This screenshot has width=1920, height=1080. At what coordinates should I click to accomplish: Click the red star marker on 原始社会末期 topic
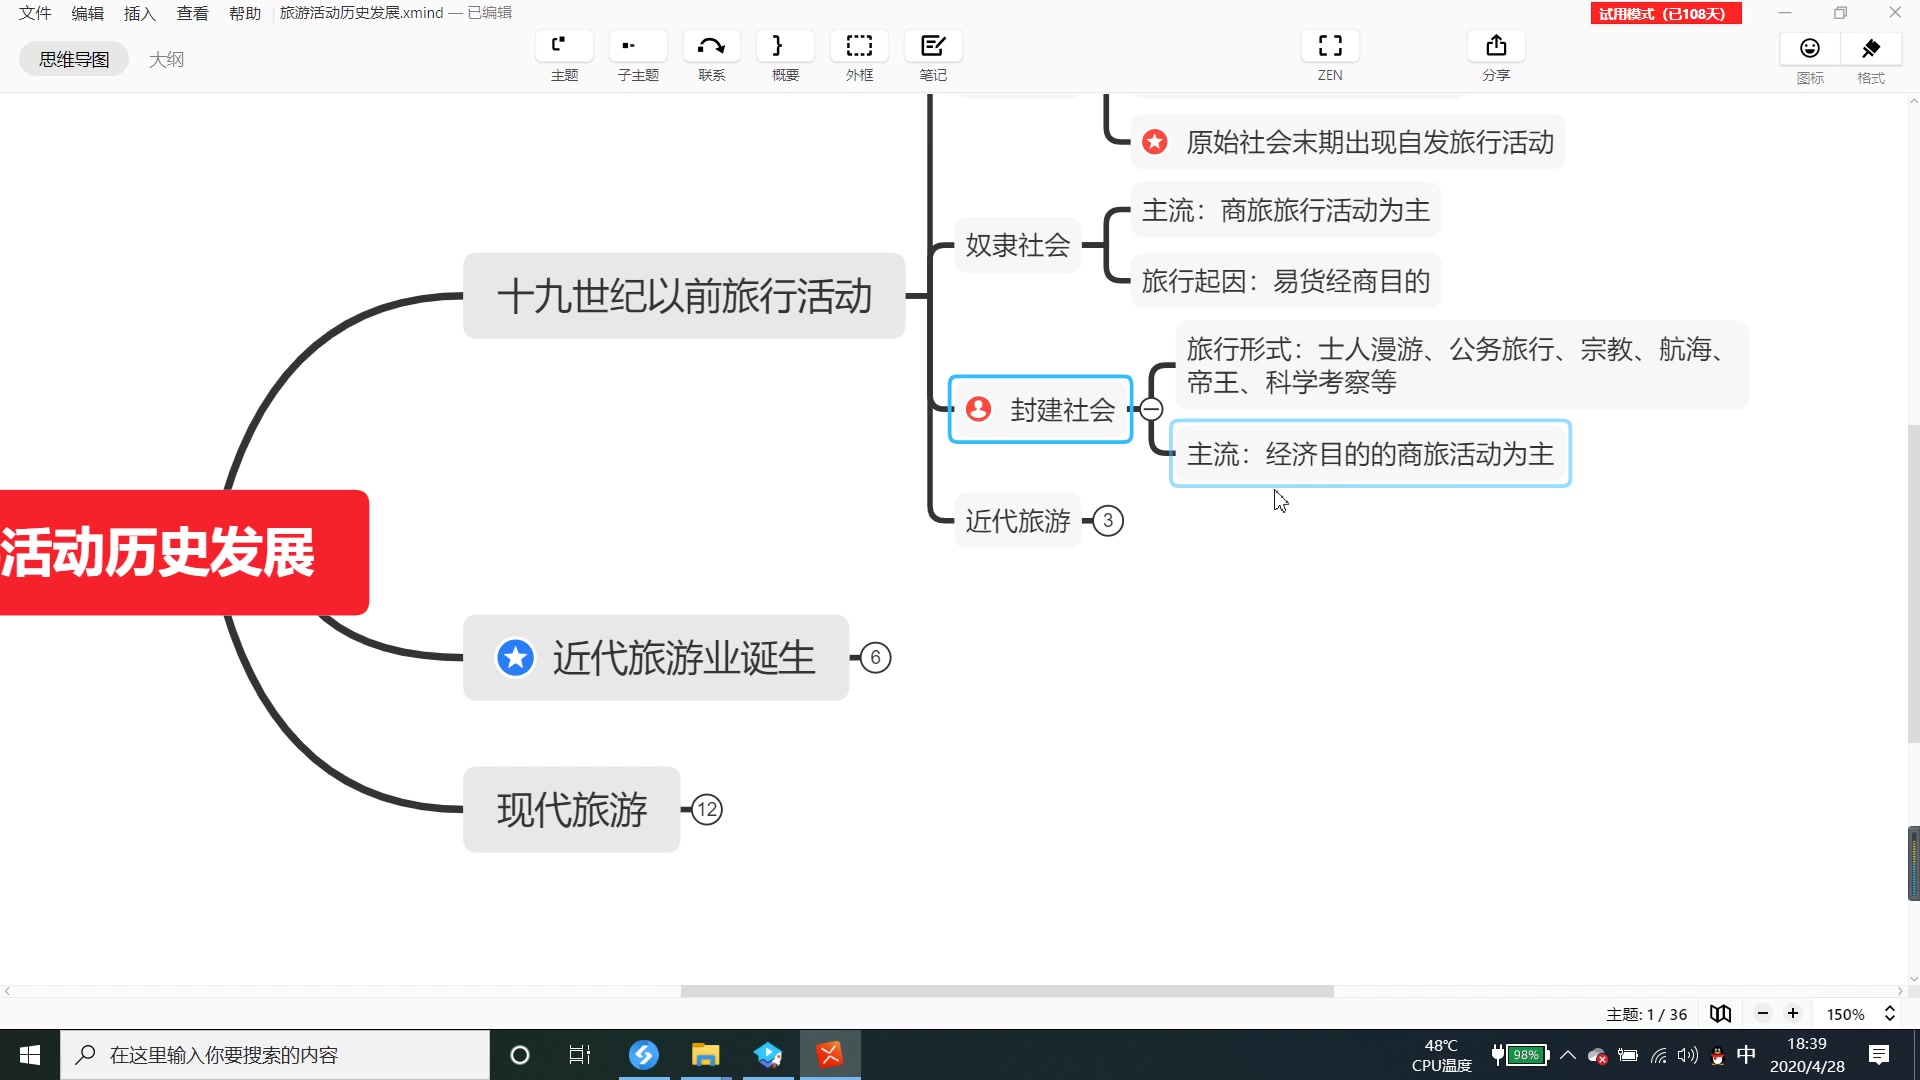(x=1155, y=142)
